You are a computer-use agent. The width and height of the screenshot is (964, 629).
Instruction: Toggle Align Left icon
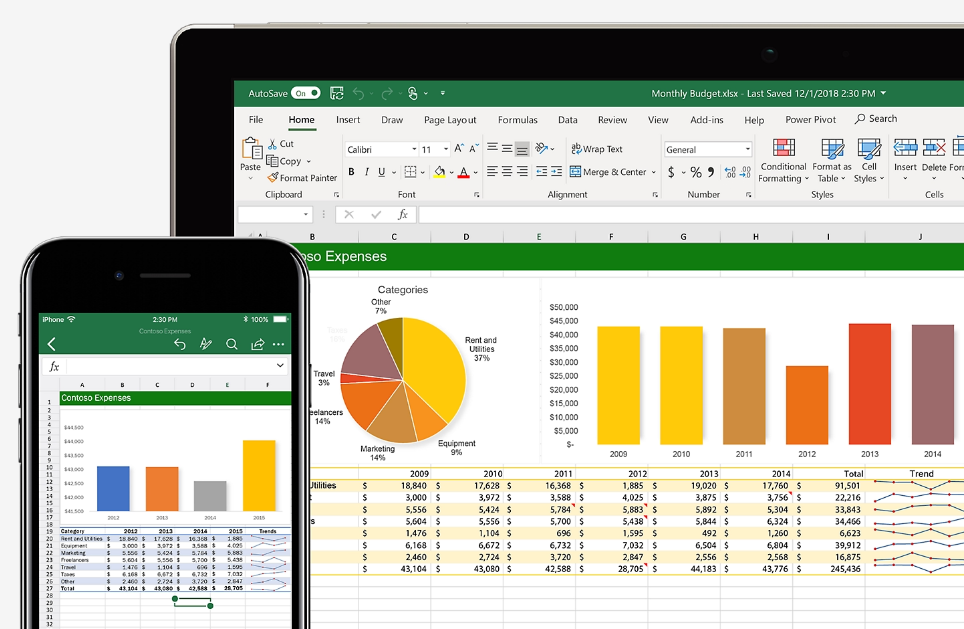tap(492, 172)
